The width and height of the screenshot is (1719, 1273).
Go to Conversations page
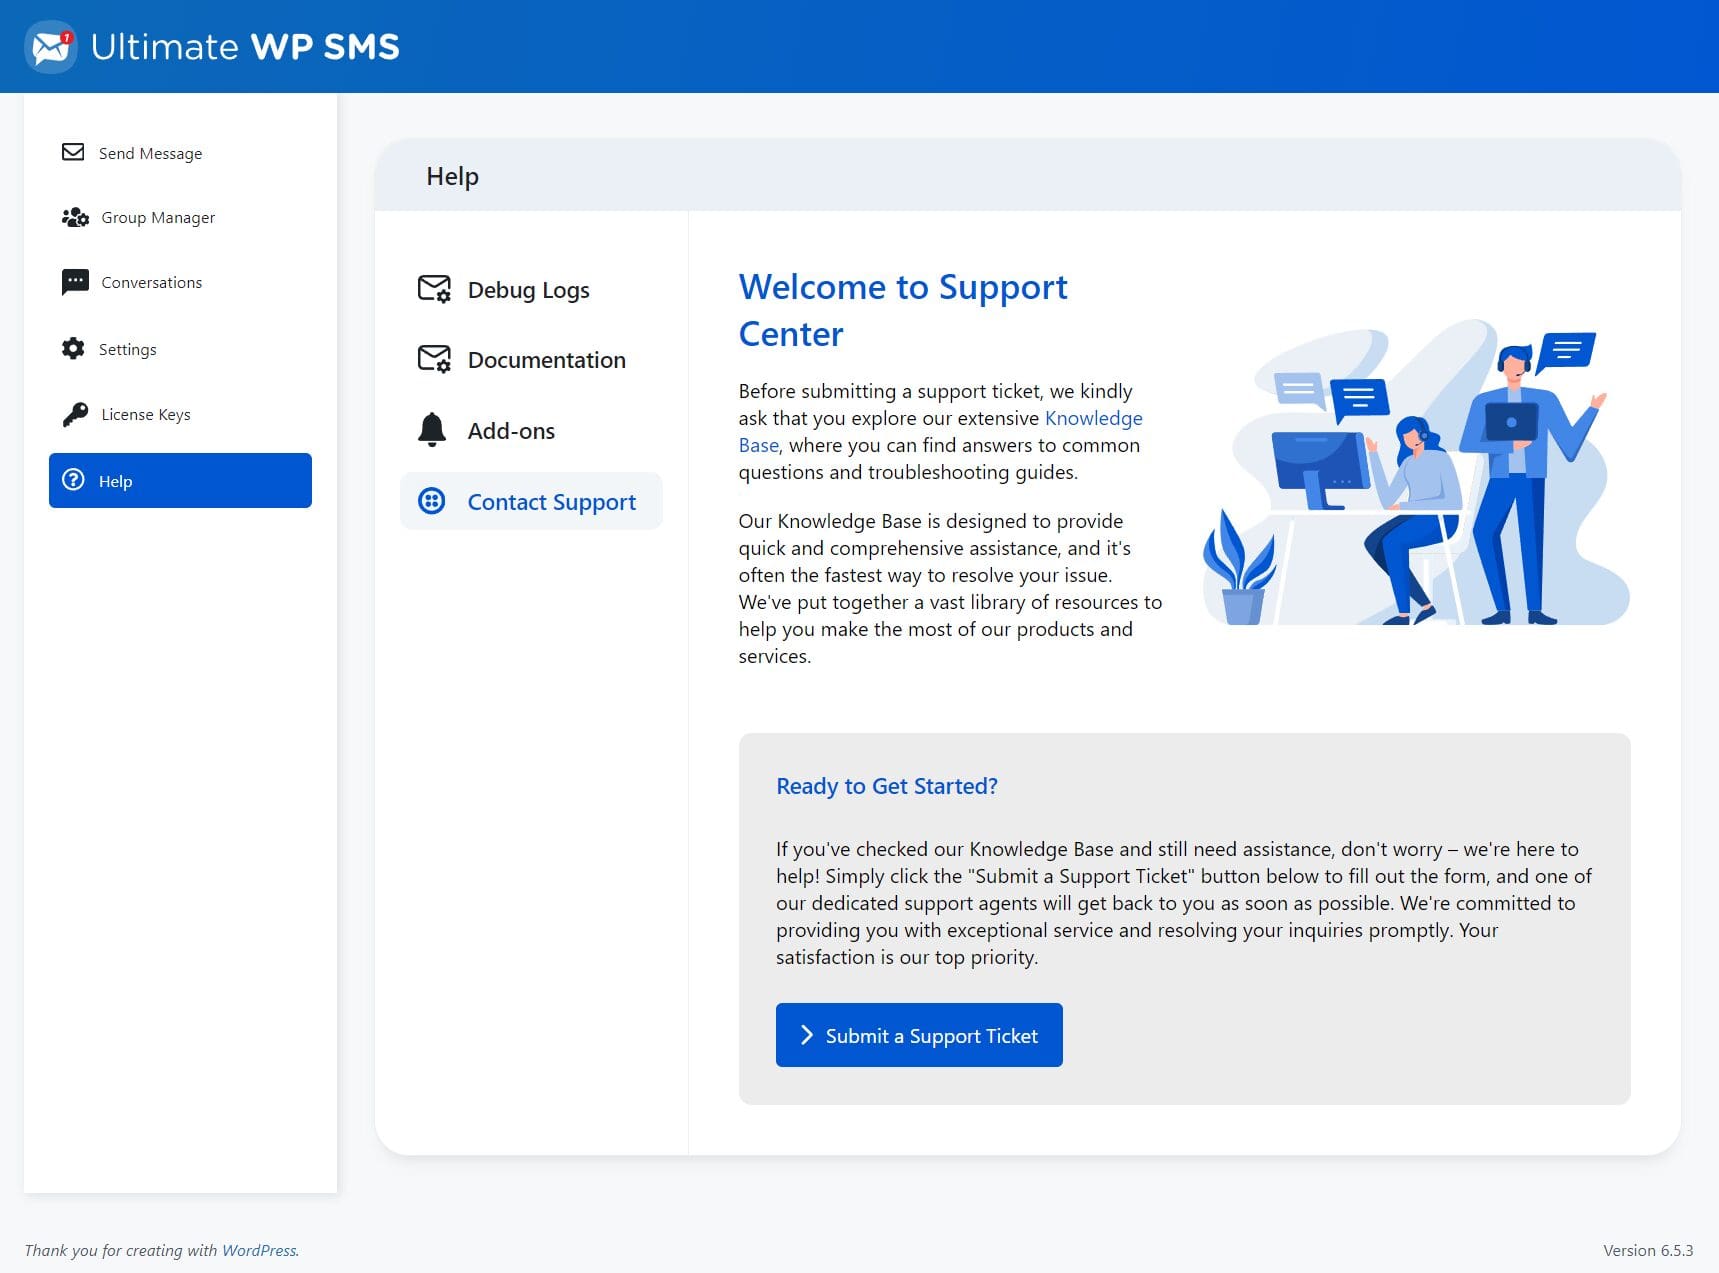click(180, 282)
